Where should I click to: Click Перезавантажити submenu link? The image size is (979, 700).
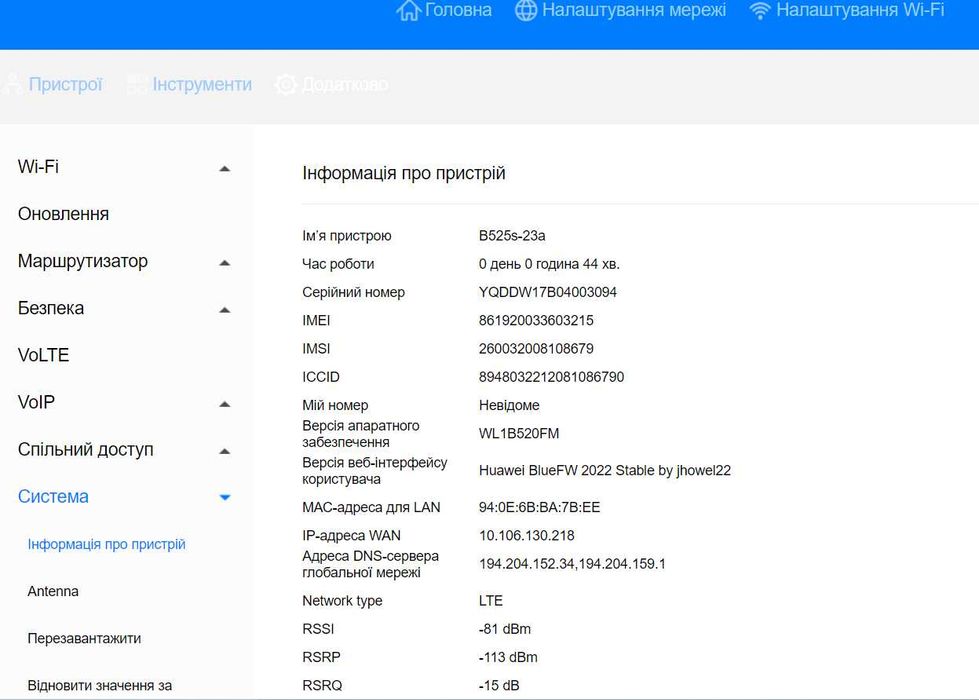coord(84,638)
